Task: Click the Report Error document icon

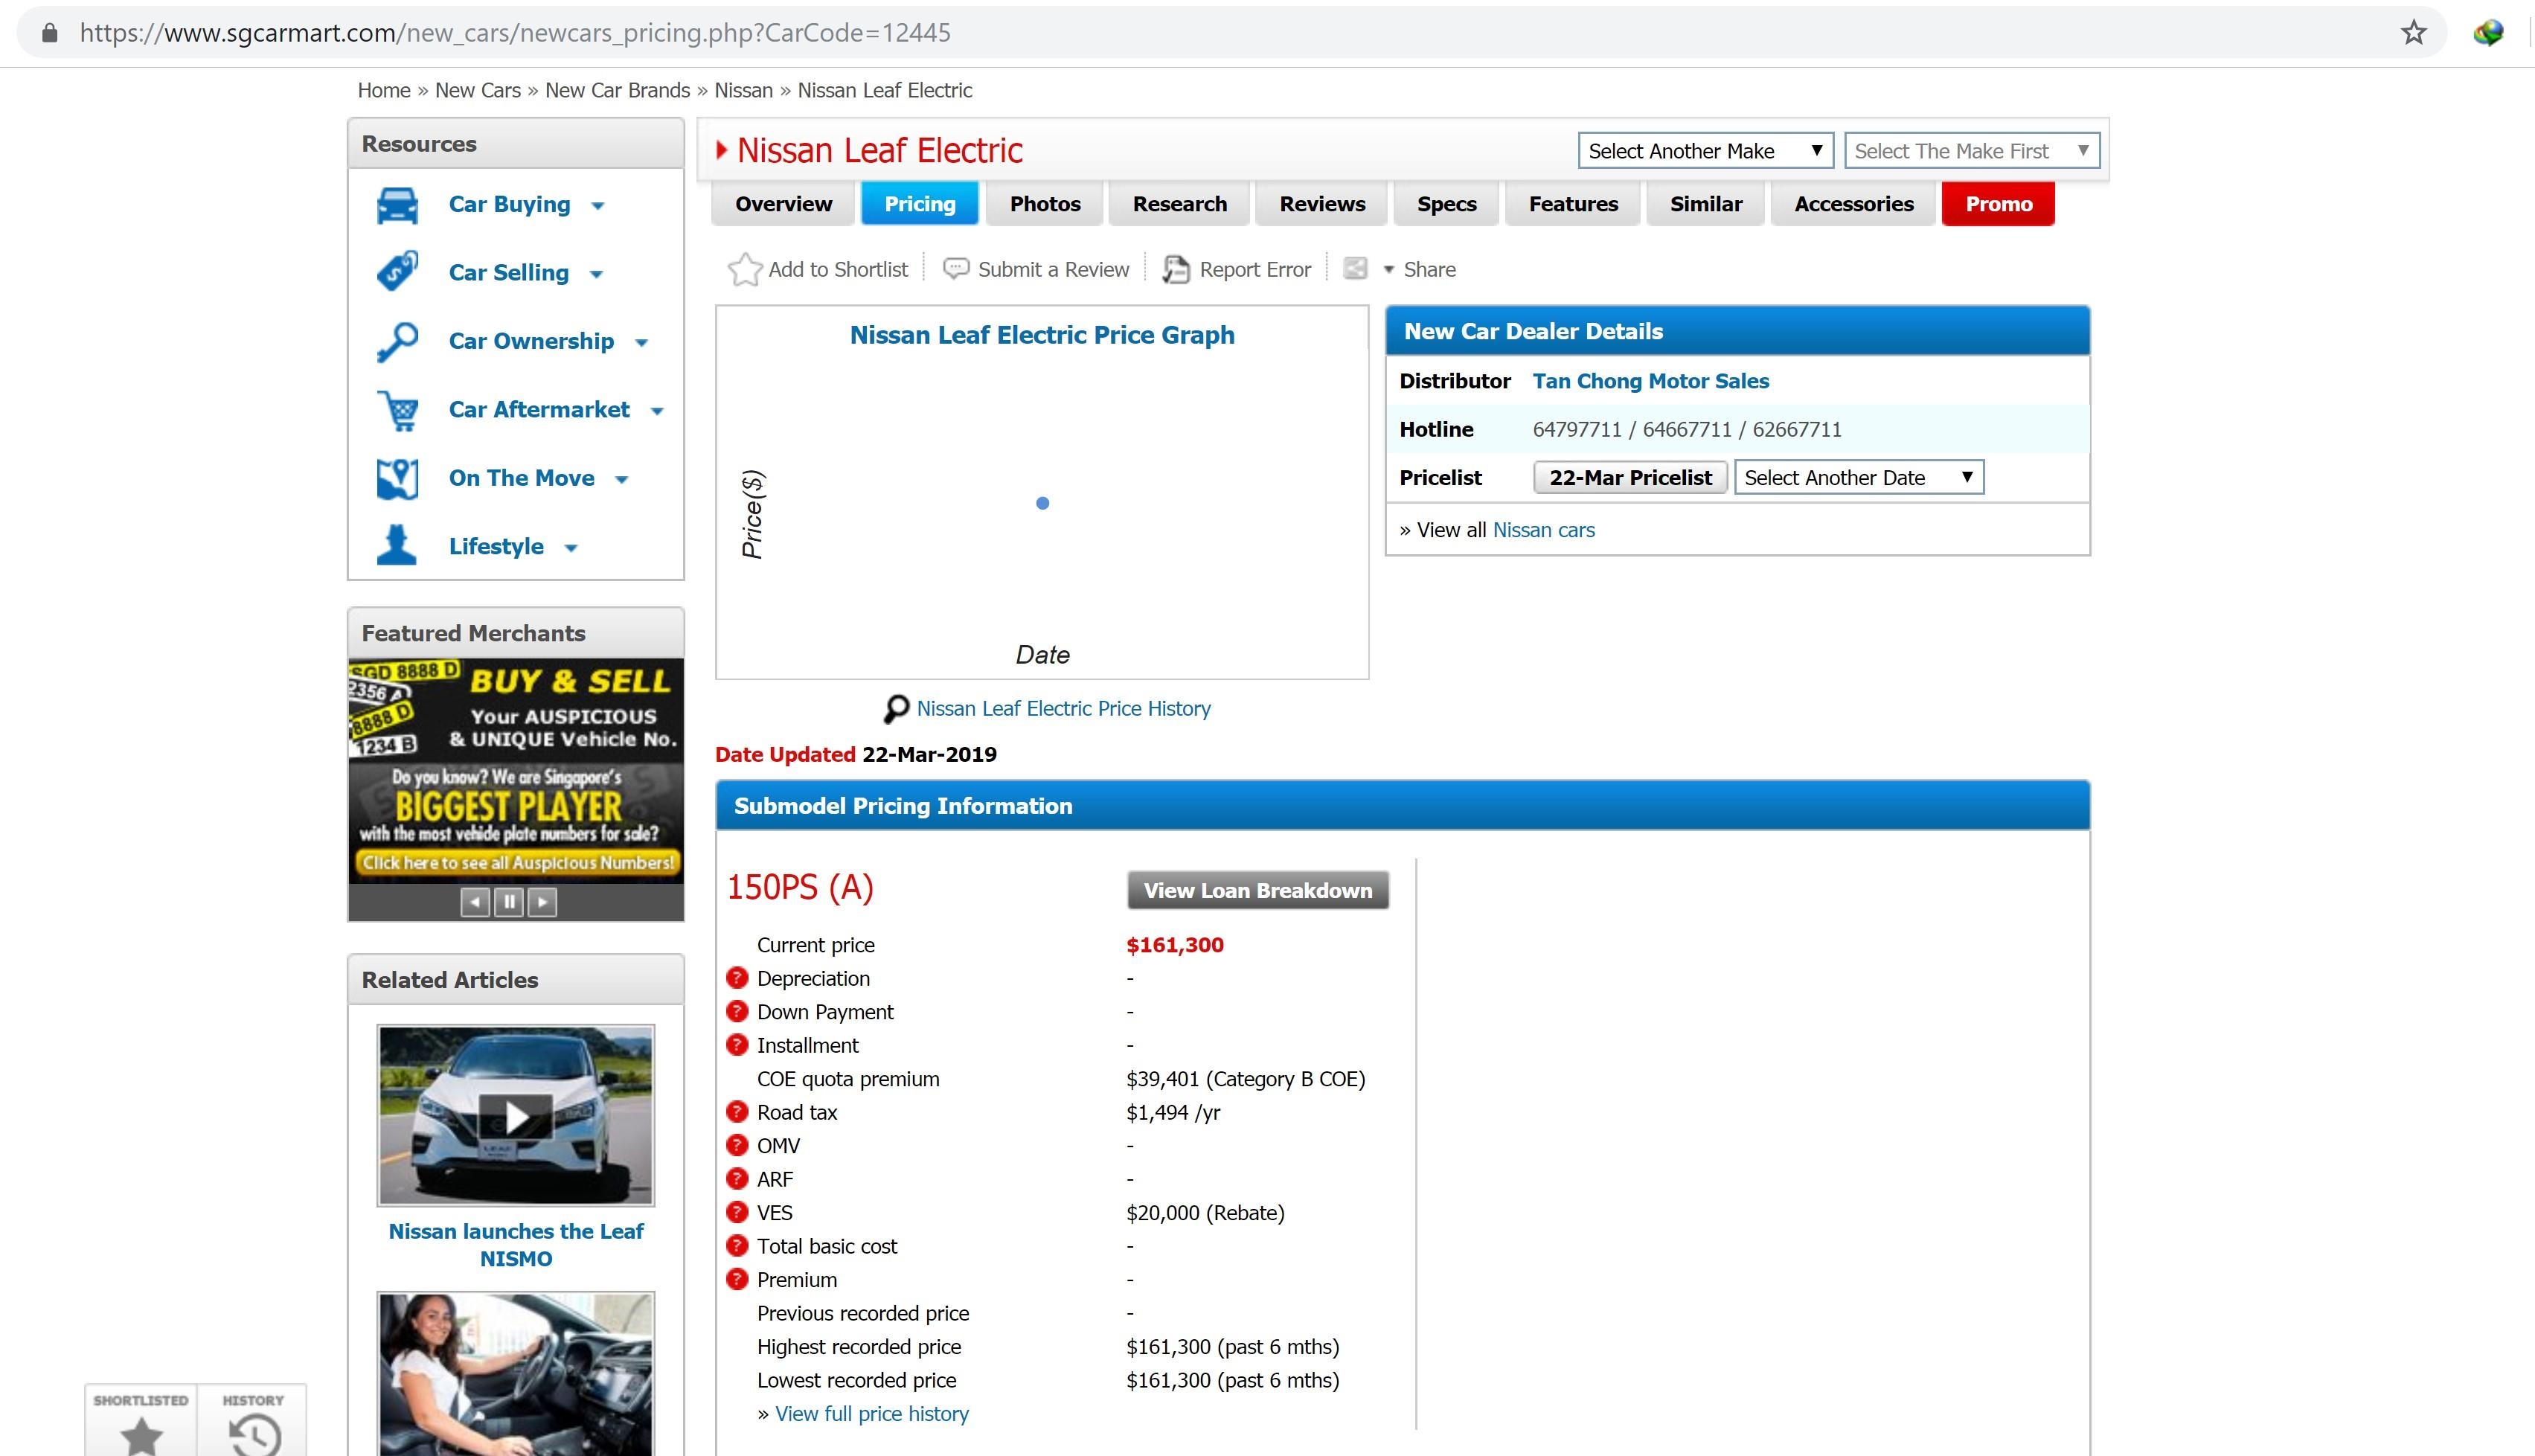Action: (1176, 269)
